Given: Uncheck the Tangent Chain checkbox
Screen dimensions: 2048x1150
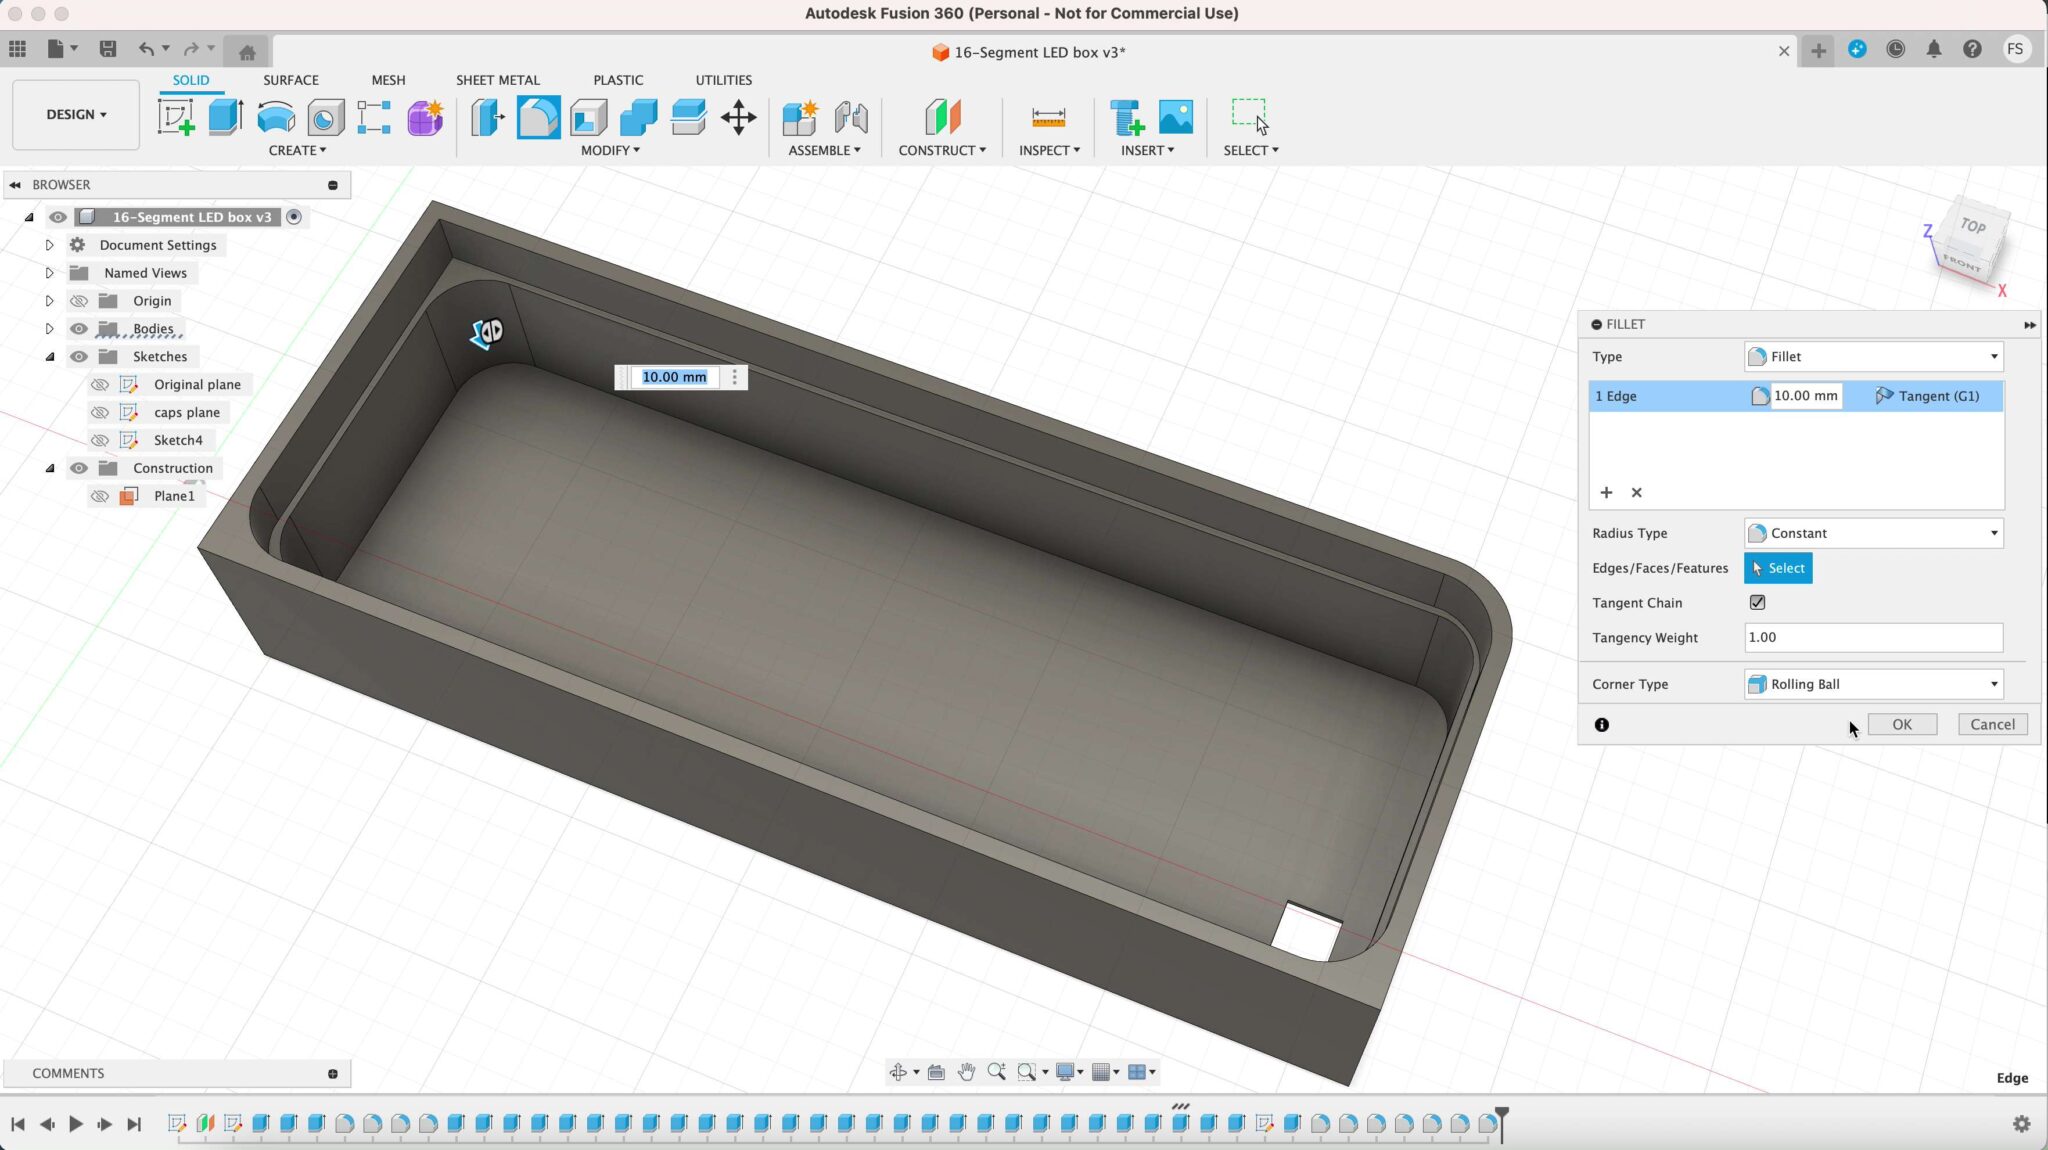Looking at the screenshot, I should [1758, 602].
